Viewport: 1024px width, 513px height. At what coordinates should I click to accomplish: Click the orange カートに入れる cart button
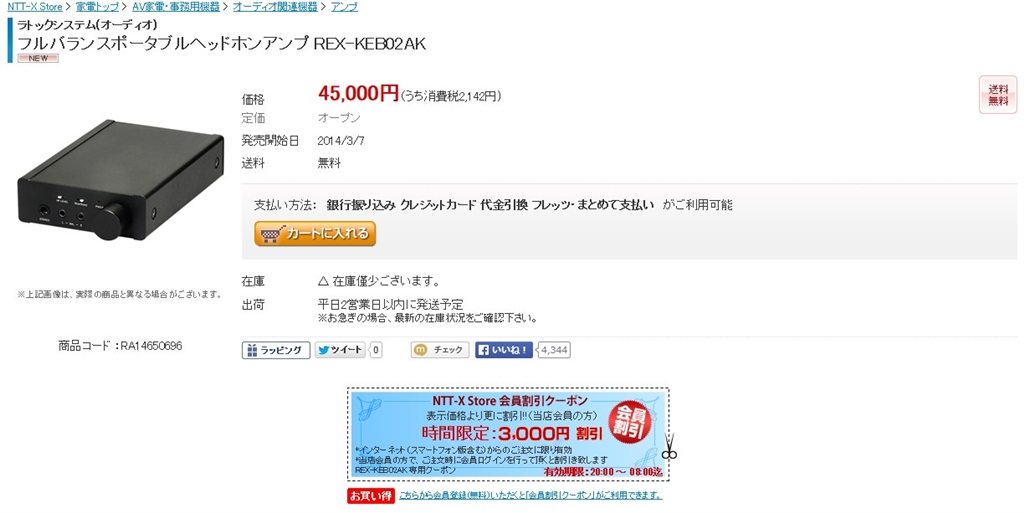[x=315, y=233]
